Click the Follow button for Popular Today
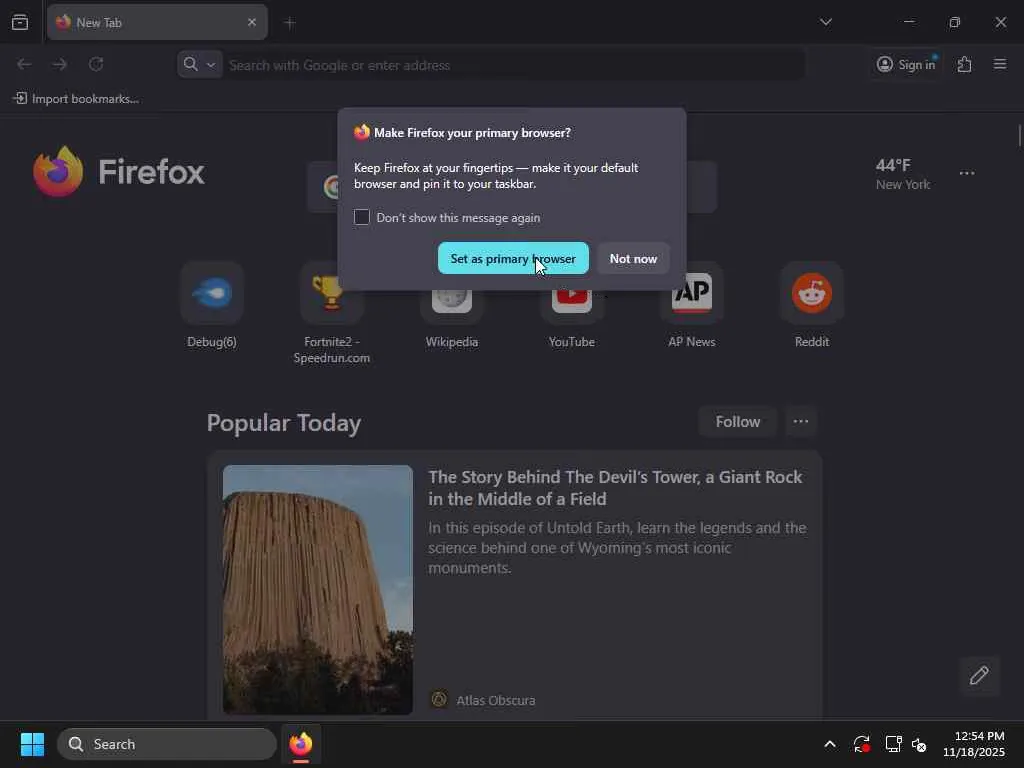Image resolution: width=1024 pixels, height=768 pixels. (x=737, y=422)
